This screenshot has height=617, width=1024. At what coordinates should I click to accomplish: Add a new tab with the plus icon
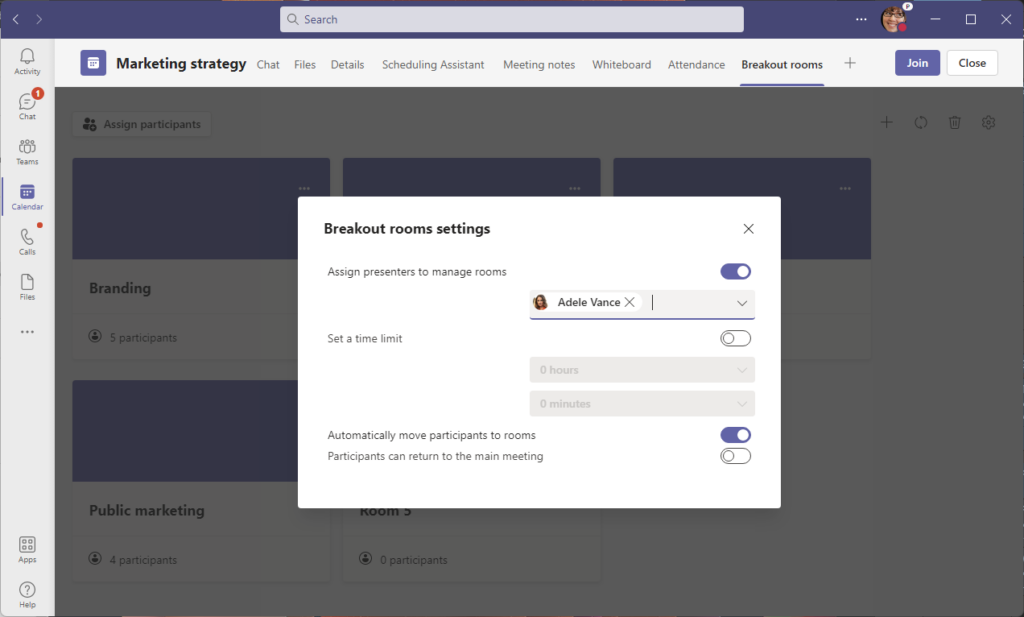pyautogui.click(x=850, y=63)
